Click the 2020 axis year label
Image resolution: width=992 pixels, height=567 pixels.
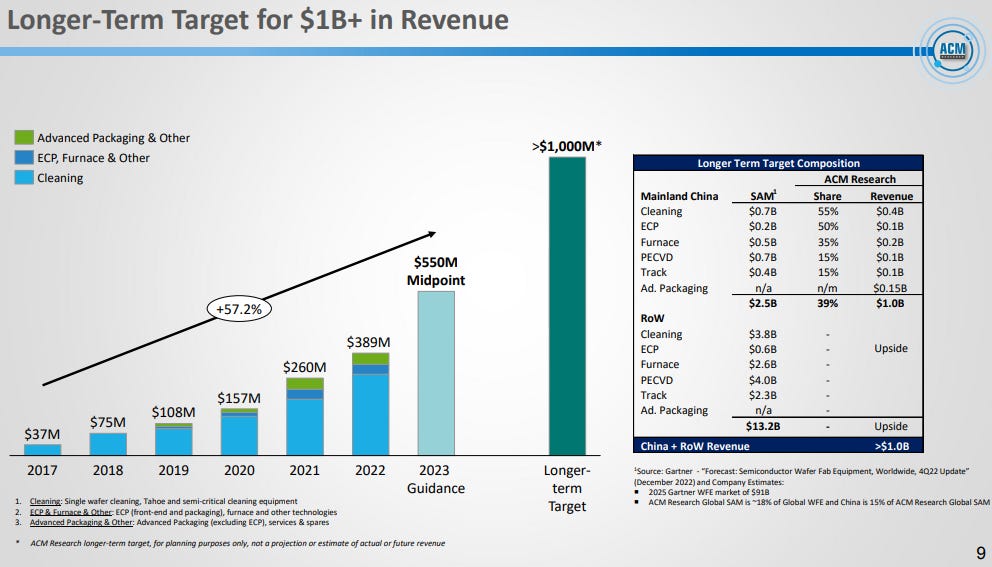(239, 471)
